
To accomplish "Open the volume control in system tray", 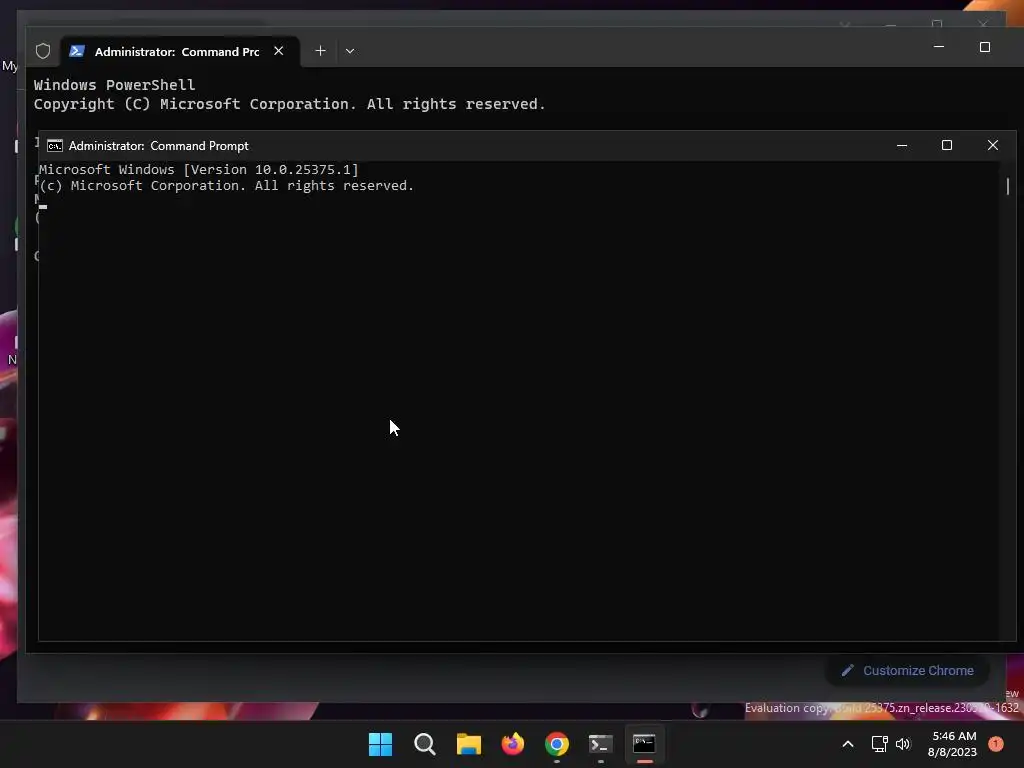I will pos(903,744).
